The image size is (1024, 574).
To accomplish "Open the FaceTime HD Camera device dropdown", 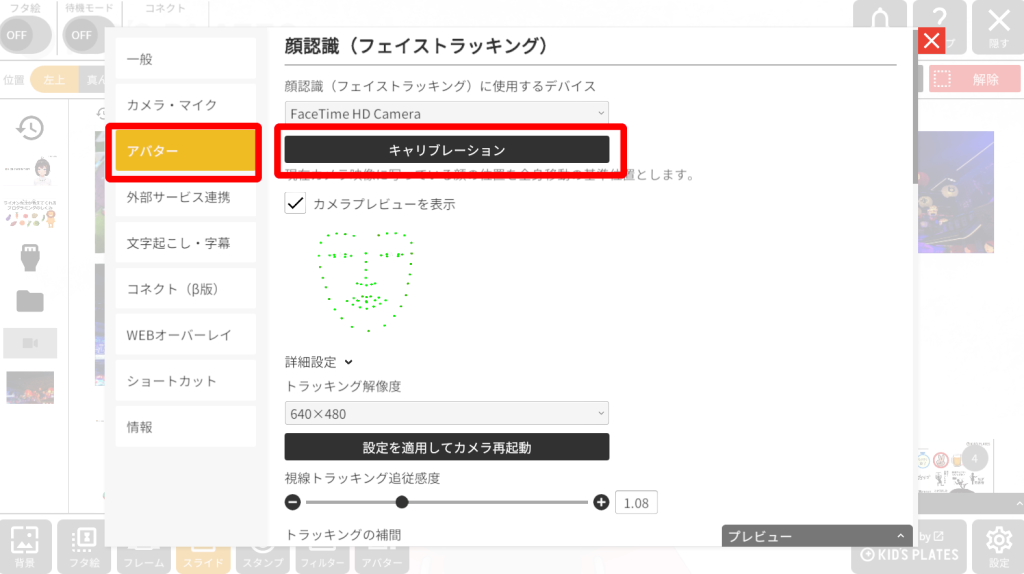I will (447, 114).
